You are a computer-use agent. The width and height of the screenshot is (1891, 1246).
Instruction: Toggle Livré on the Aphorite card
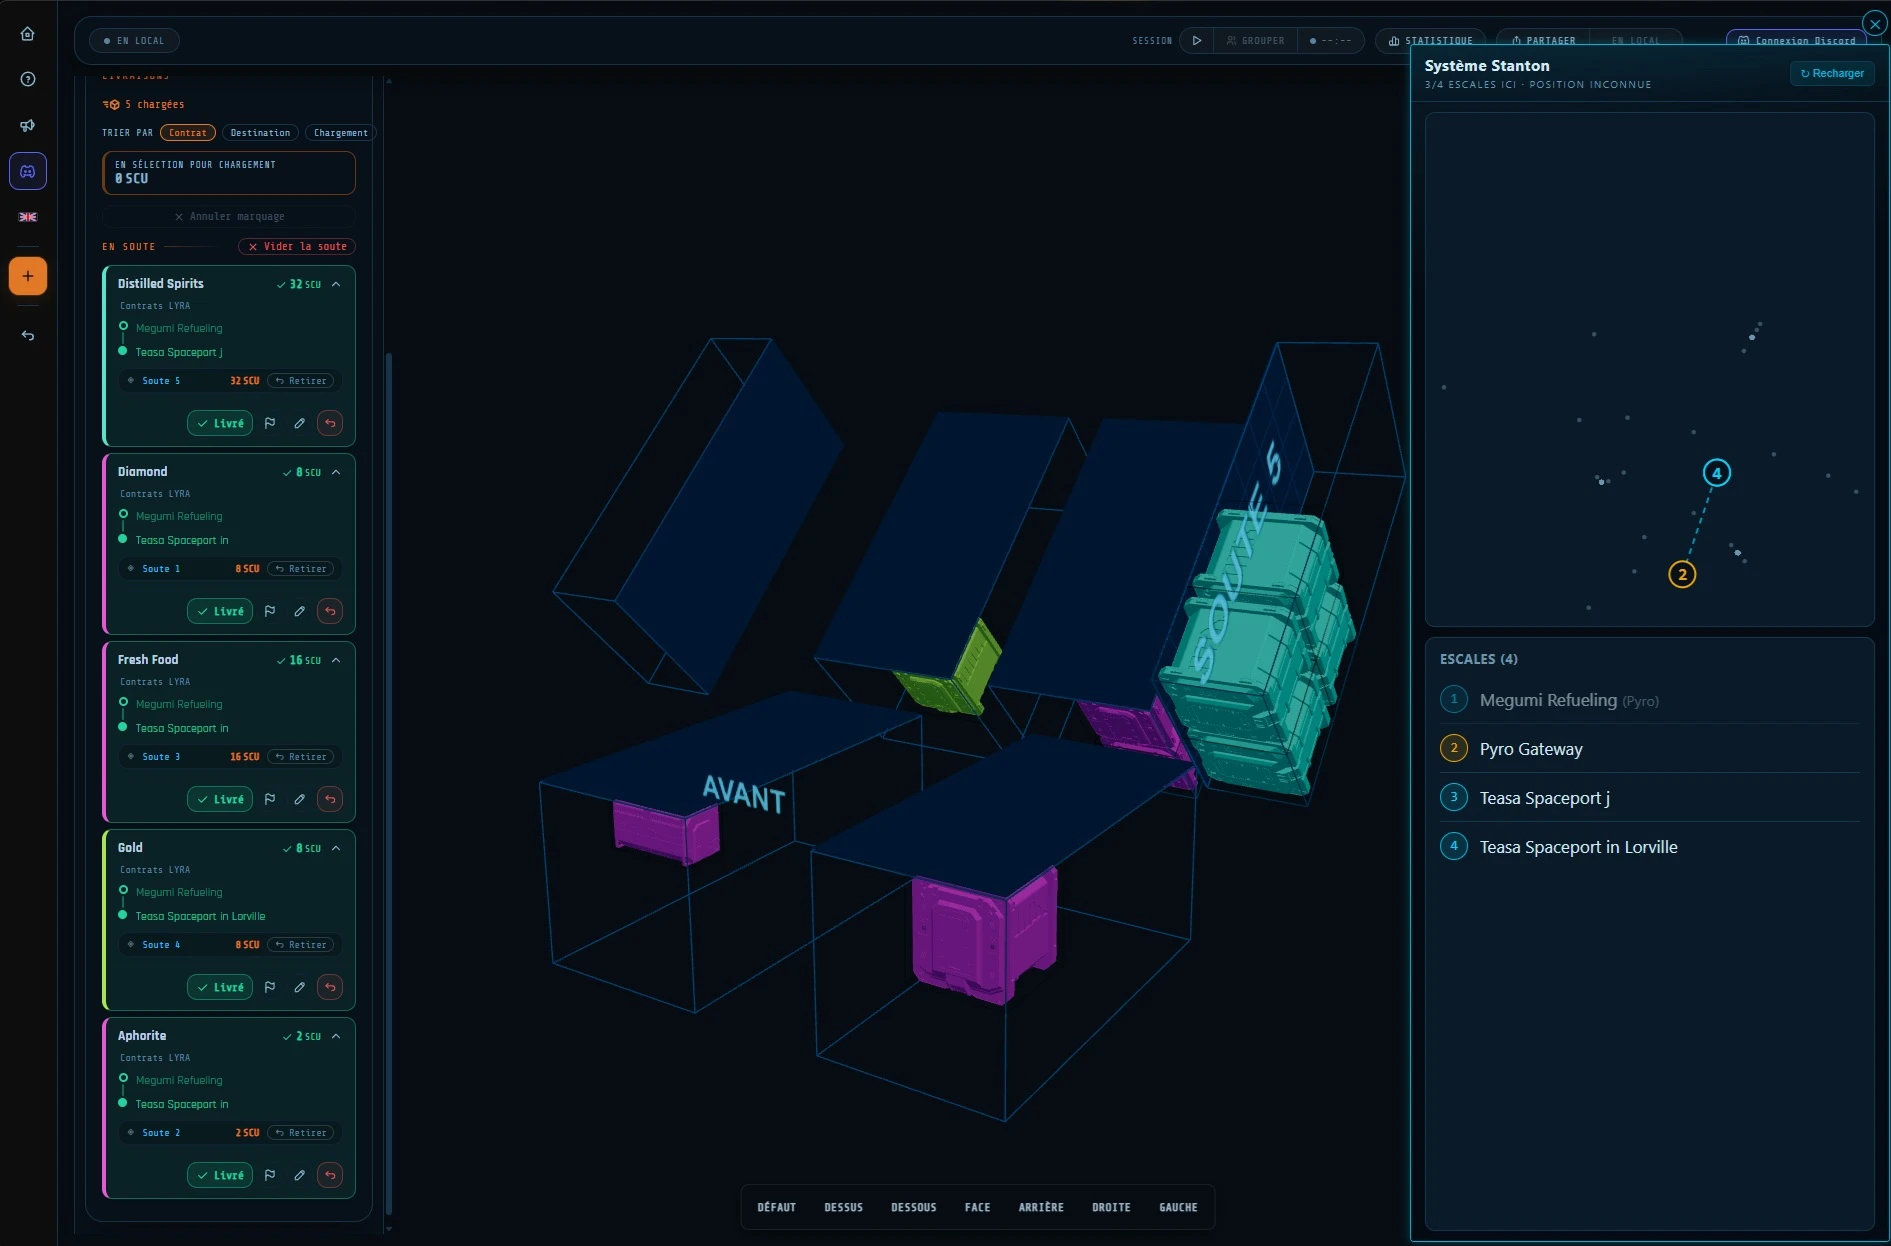click(220, 1175)
